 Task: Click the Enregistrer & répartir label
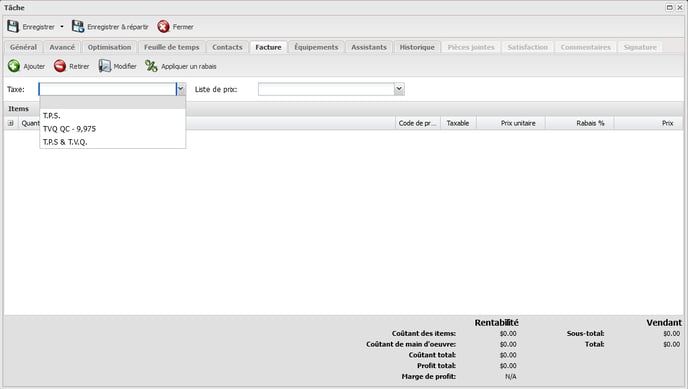coord(118,27)
